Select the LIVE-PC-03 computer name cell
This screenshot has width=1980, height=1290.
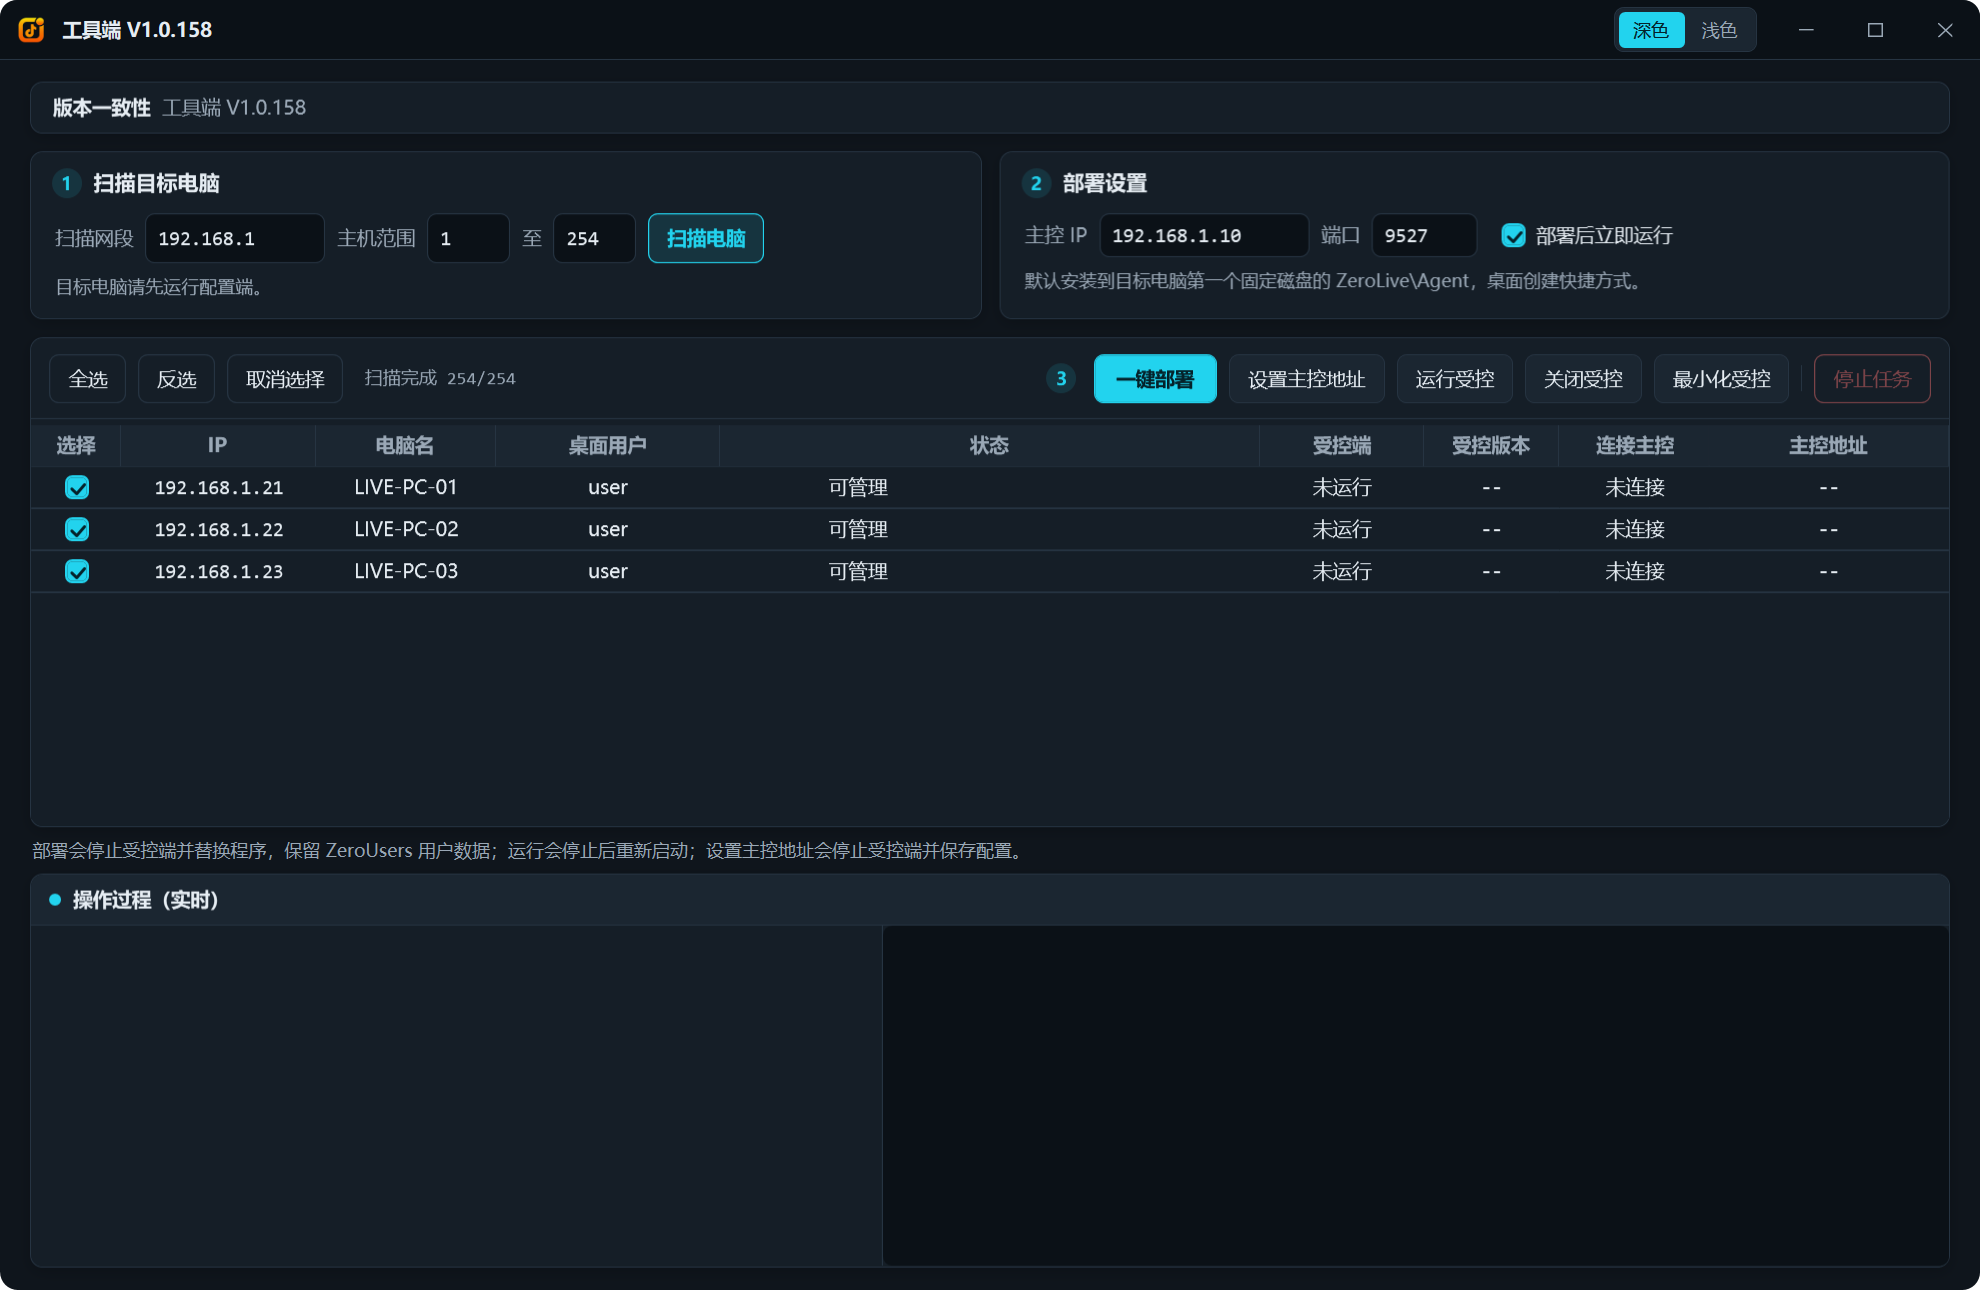click(x=406, y=571)
